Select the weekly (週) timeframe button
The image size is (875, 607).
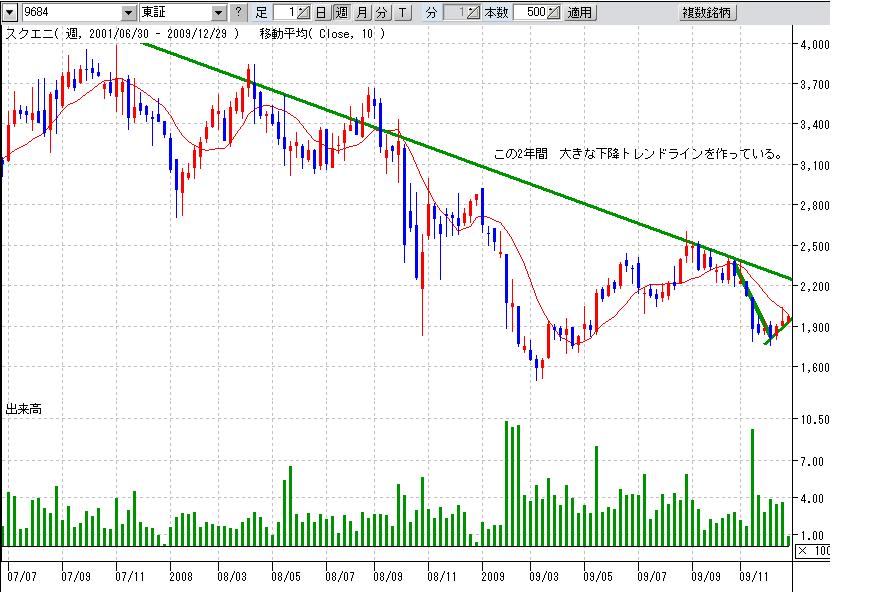pos(341,13)
